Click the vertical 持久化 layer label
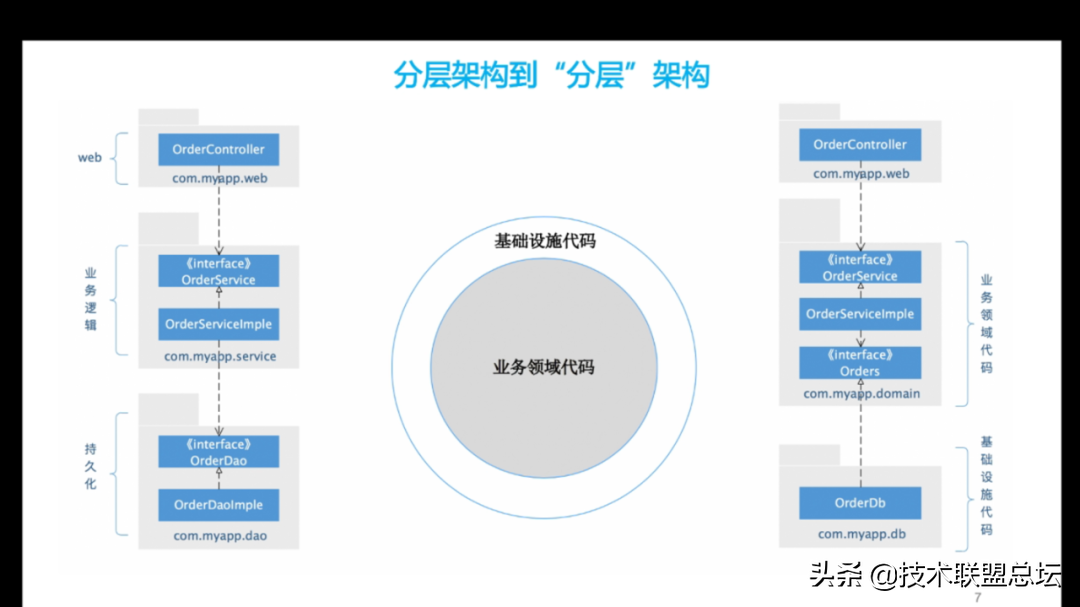The image size is (1080, 607). pyautogui.click(x=90, y=466)
